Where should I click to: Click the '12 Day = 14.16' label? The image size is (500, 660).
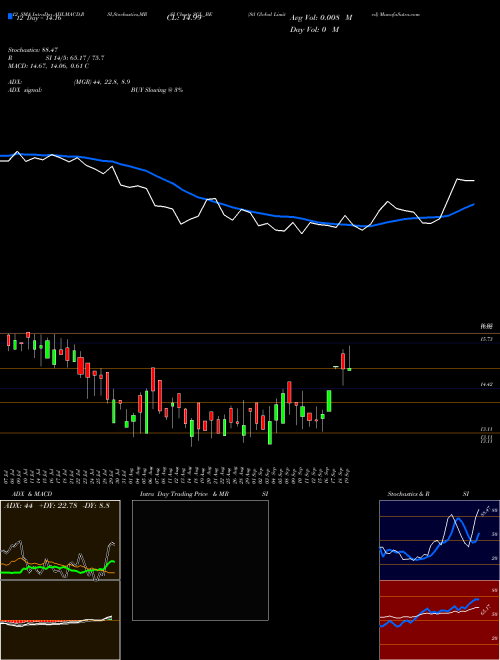[x=37, y=18]
